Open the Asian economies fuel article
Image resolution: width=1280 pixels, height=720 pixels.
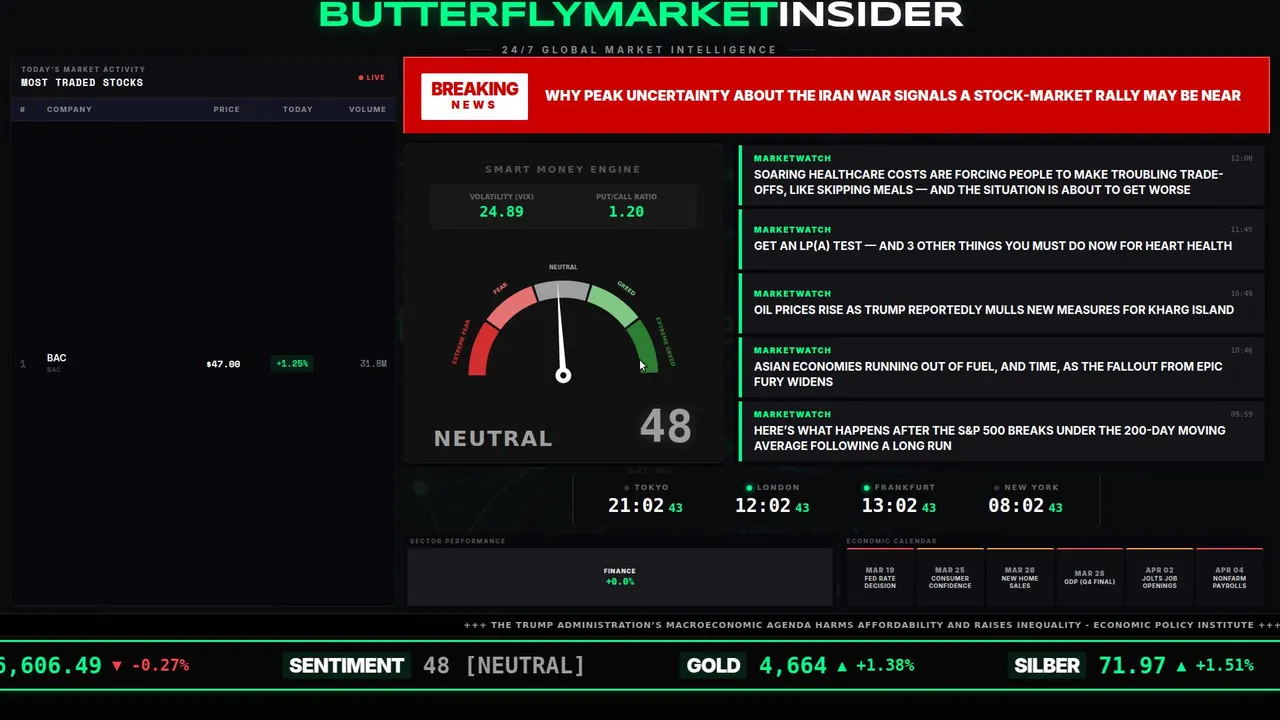(x=1002, y=367)
